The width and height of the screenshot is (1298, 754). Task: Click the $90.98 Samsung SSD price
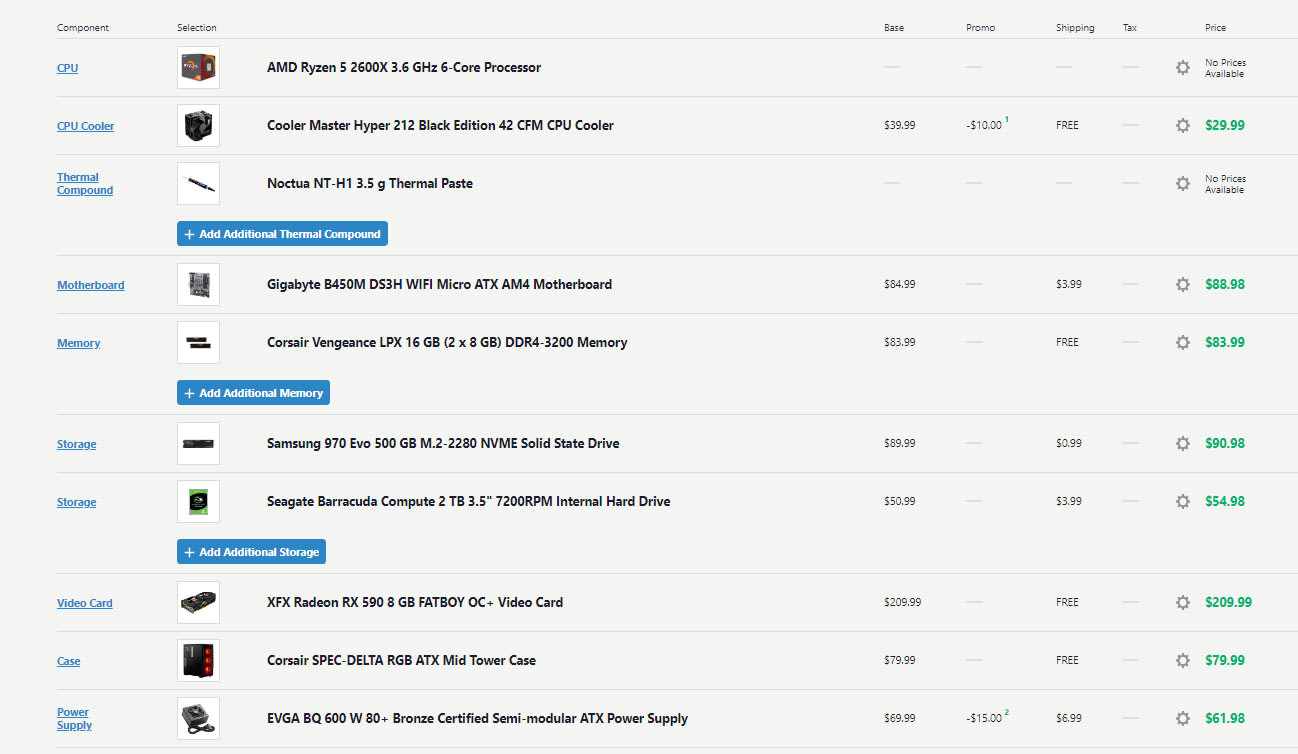(x=1225, y=444)
